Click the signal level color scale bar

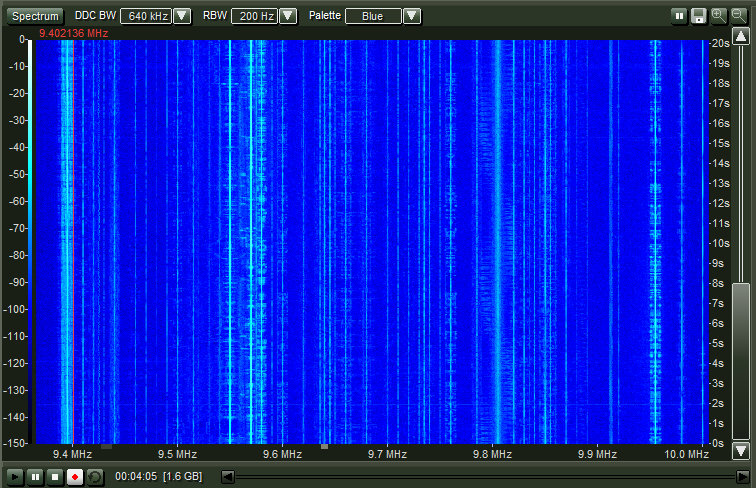tap(30, 241)
